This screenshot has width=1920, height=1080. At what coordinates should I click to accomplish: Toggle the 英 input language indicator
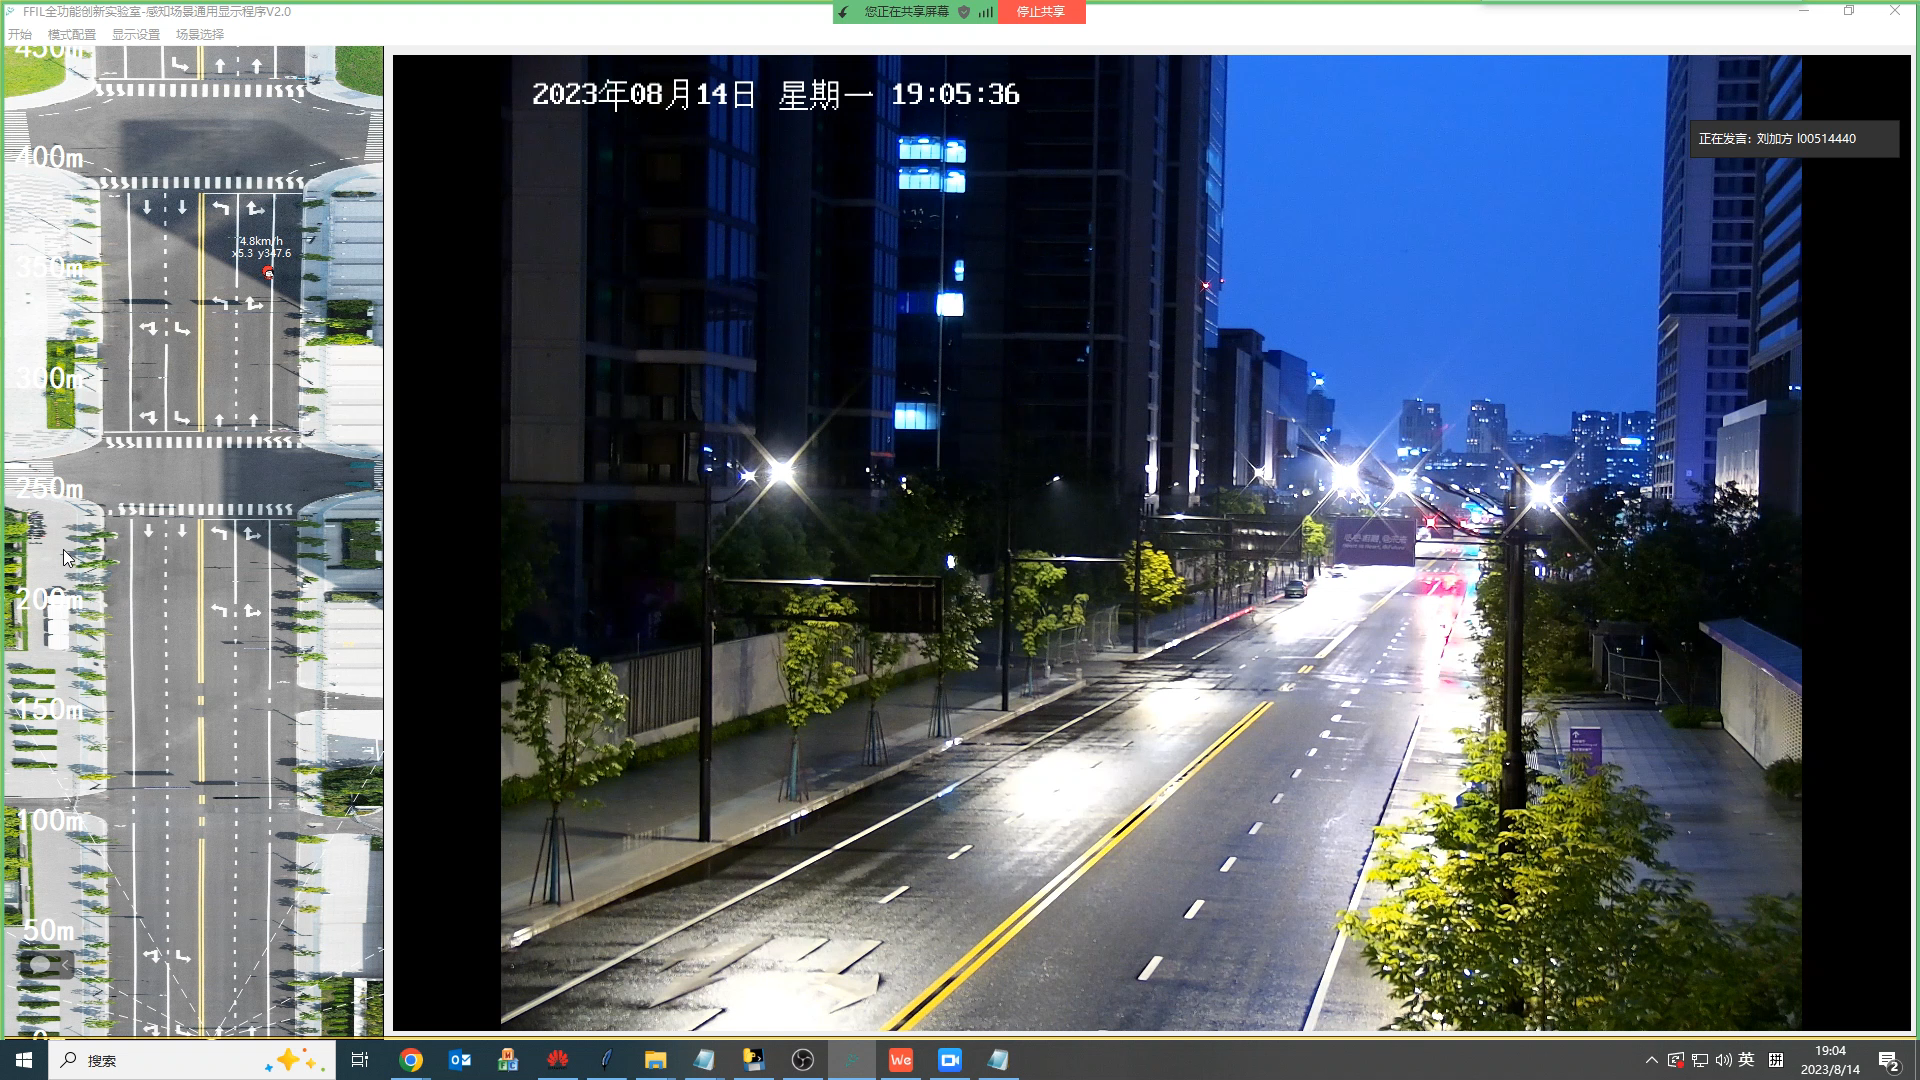[1746, 1060]
